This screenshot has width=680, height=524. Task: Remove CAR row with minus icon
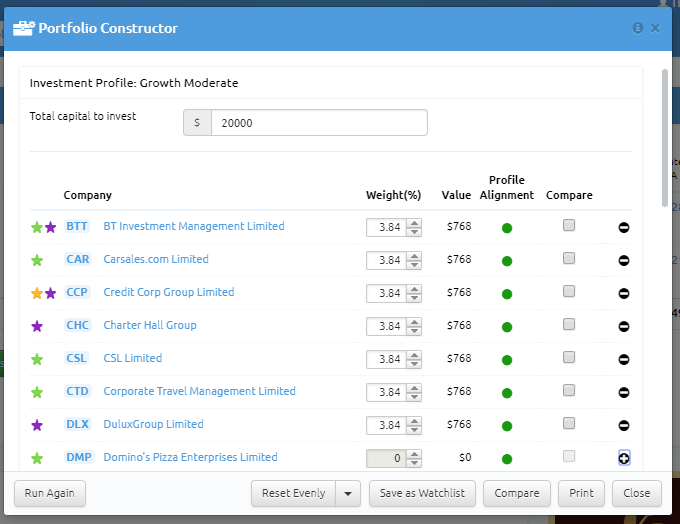tap(624, 260)
